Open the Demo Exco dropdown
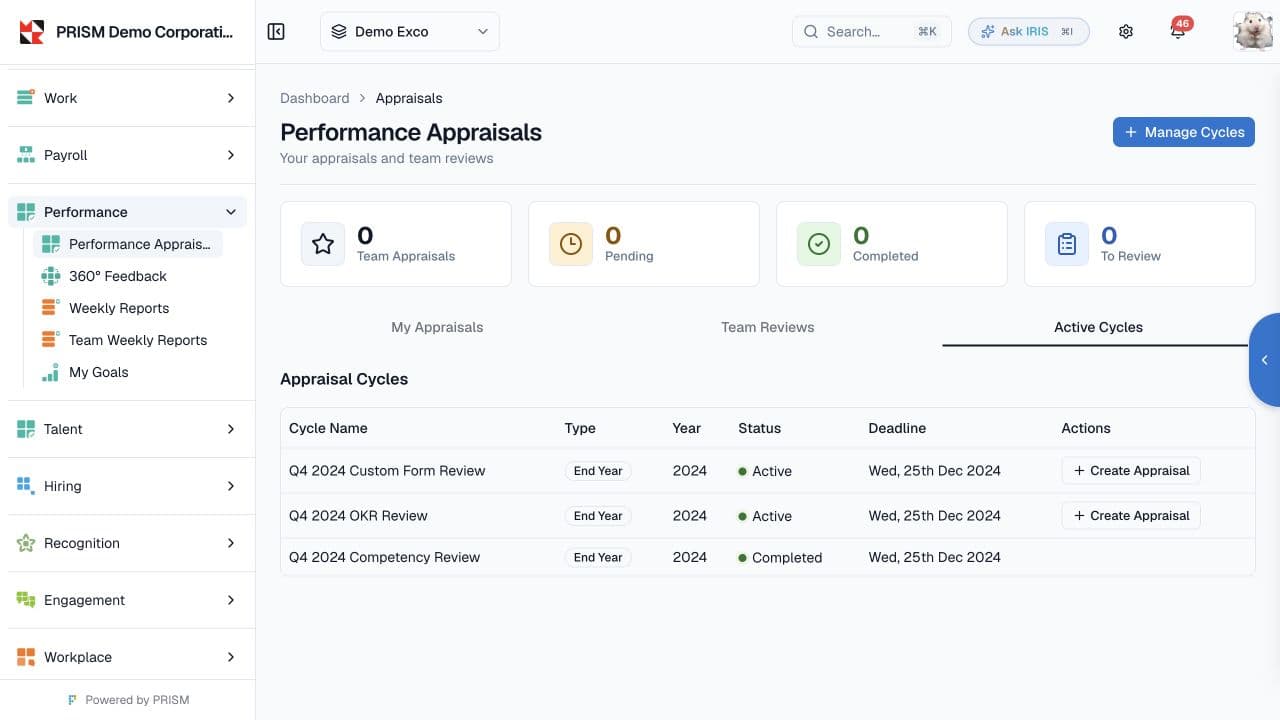The height and width of the screenshot is (720, 1280). pos(410,32)
